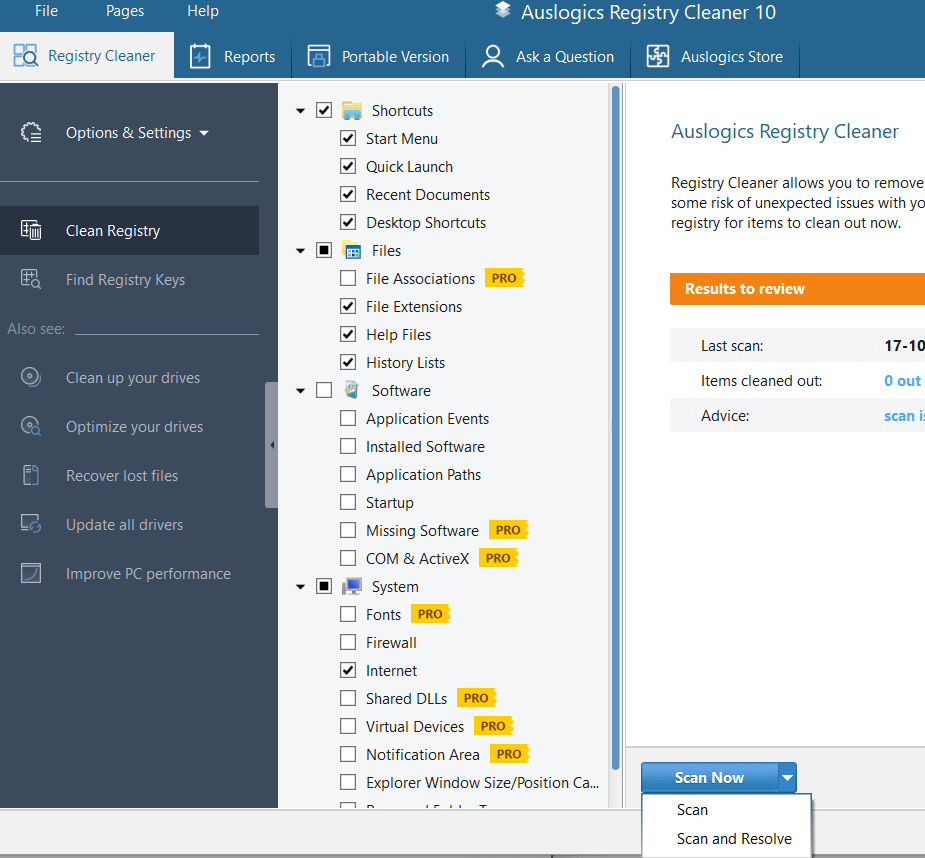Click the Clean Registry icon
Viewport: 925px width, 858px height.
(31, 230)
